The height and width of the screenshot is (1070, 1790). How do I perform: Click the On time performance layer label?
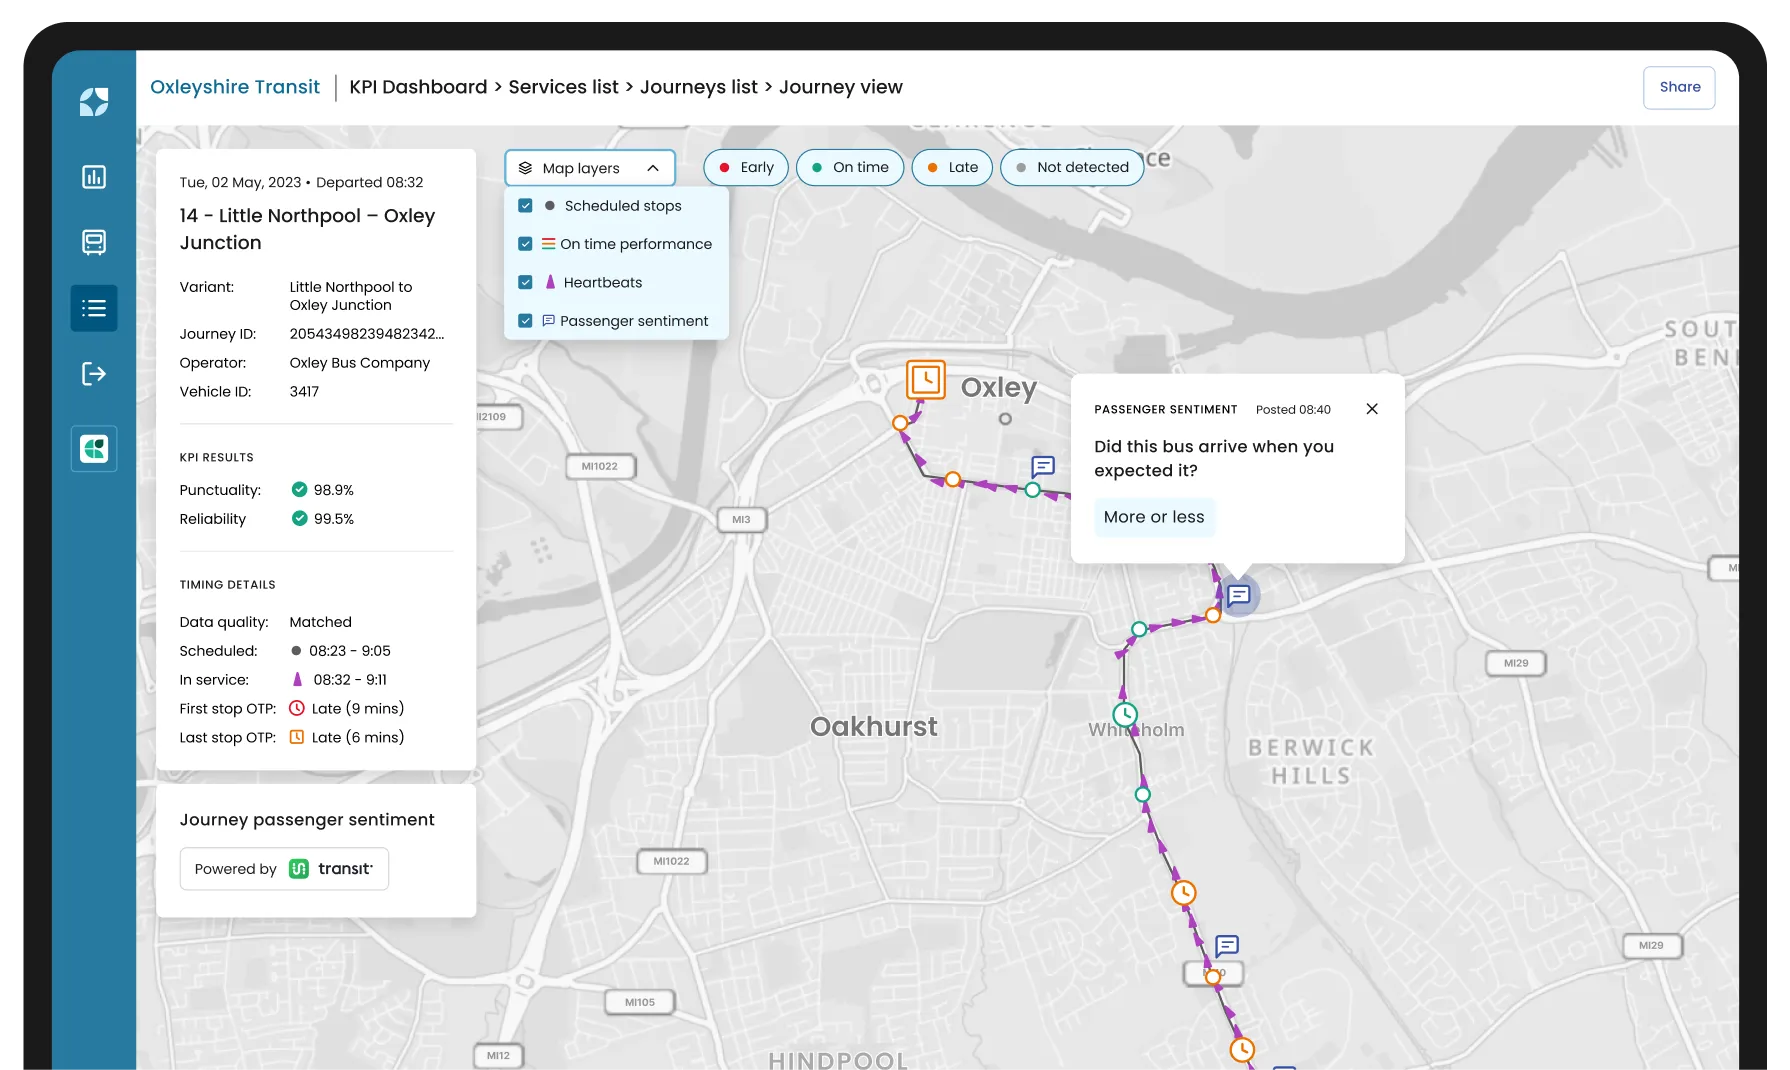pyautogui.click(x=636, y=244)
